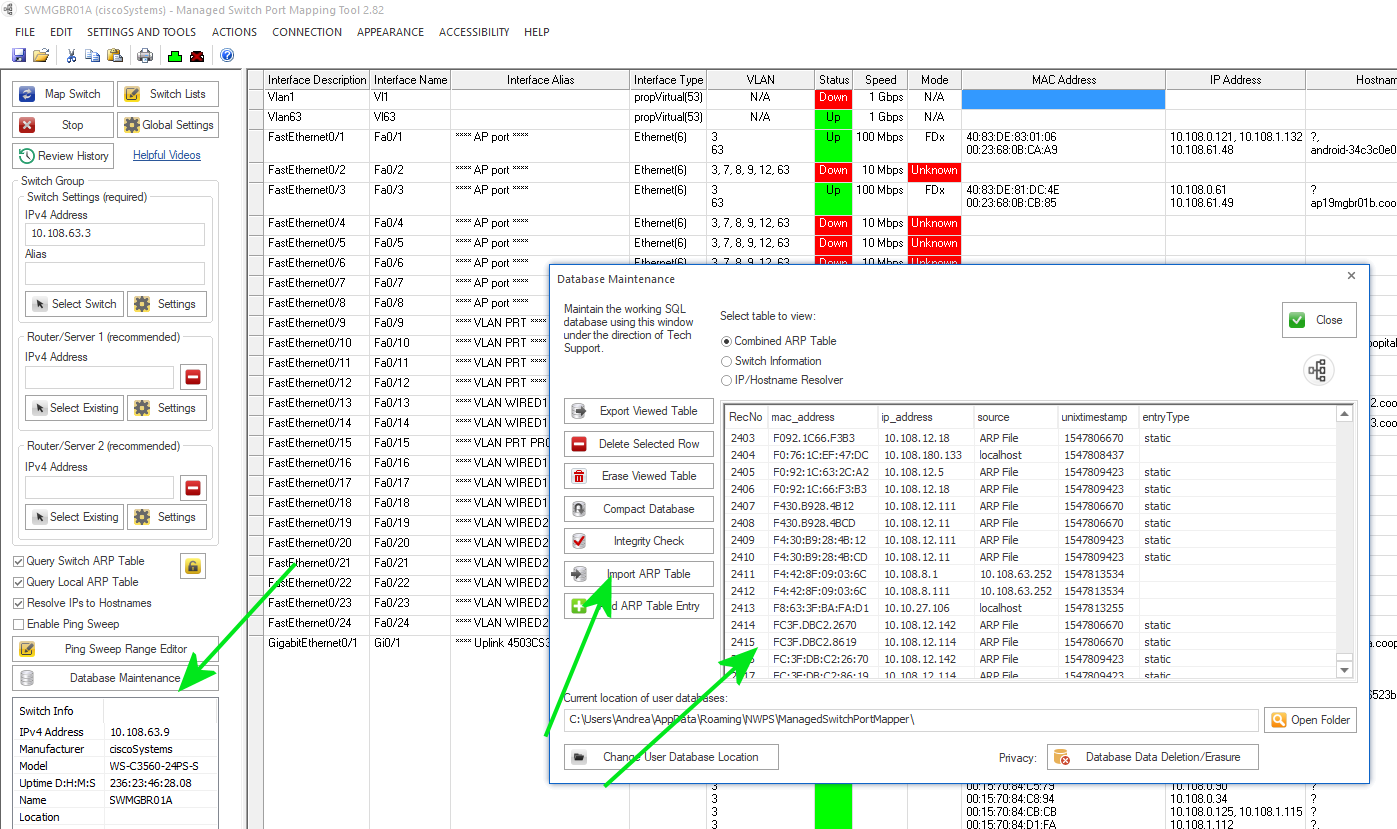Click the Alias input field

pos(115,273)
